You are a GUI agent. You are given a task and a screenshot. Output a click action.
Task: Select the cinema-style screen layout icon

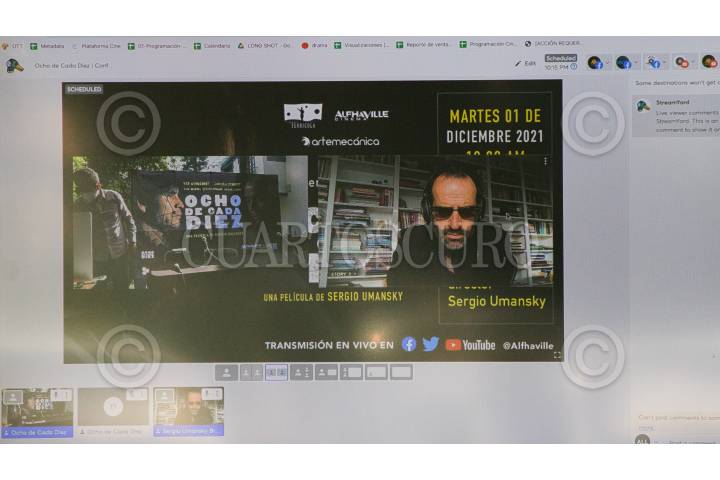pos(376,372)
